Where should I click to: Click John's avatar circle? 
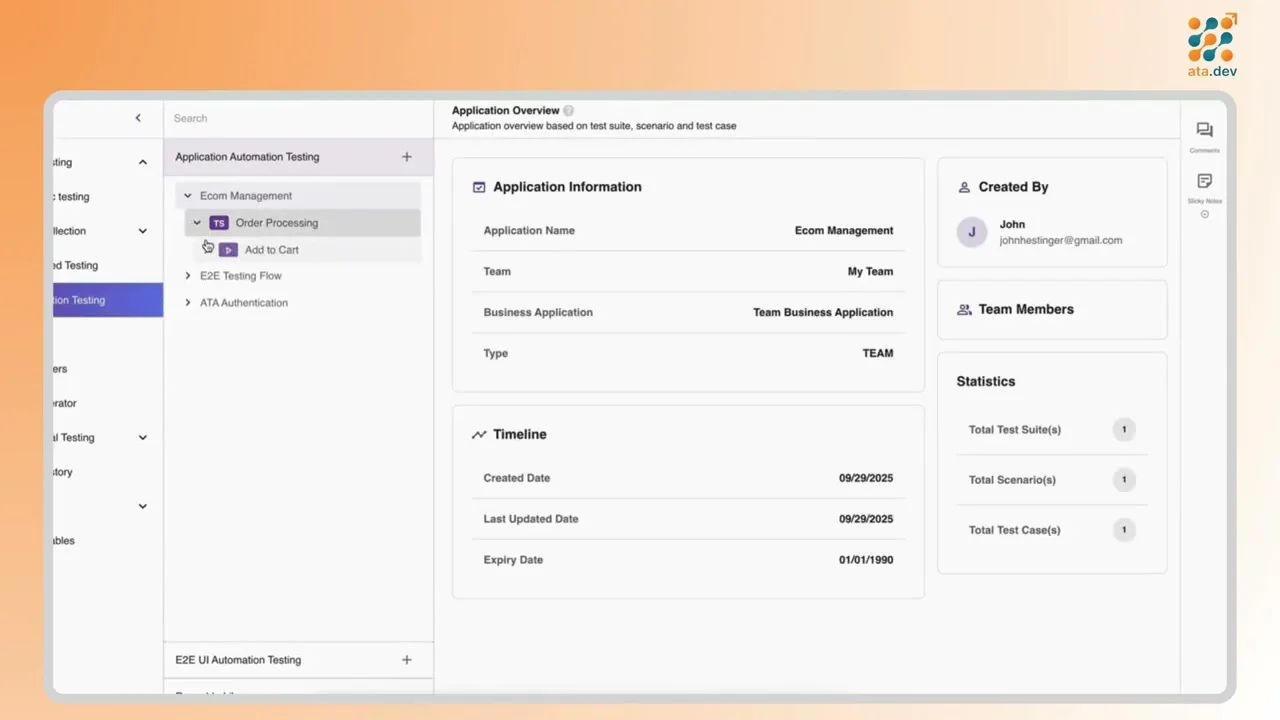tap(971, 232)
